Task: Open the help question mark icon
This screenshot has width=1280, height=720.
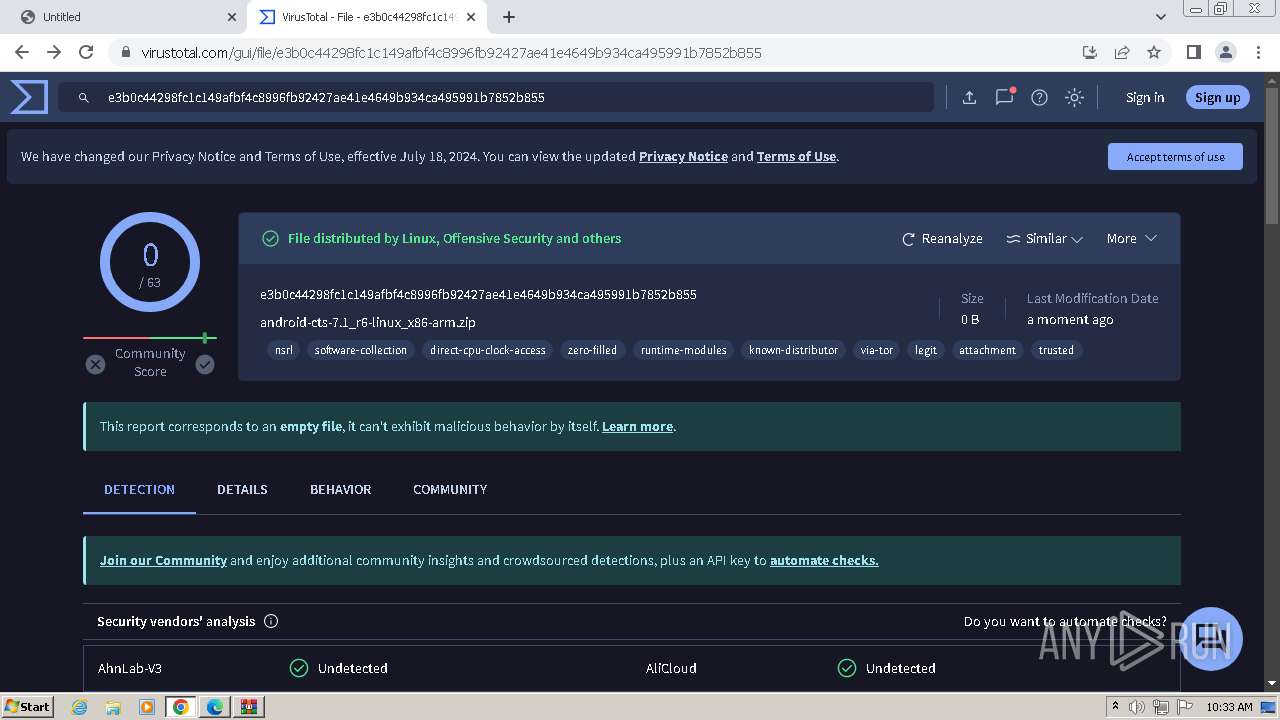Action: 1039,97
